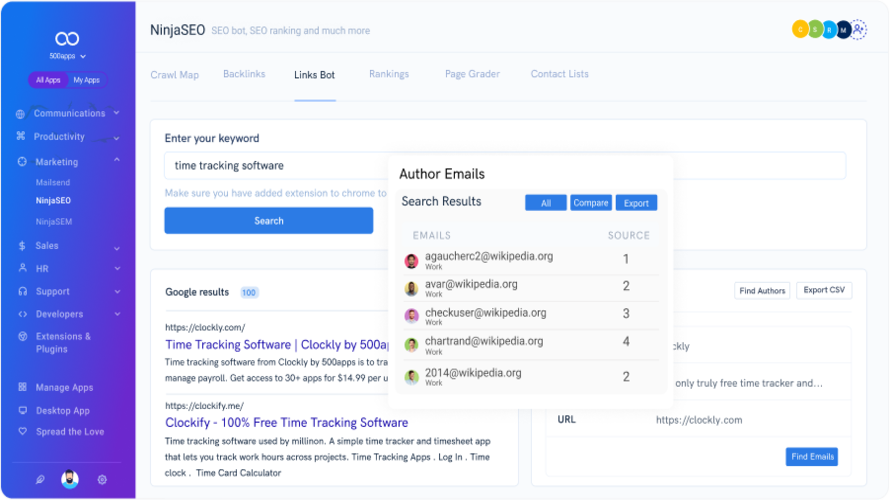Toggle to My Apps view

pos(87,80)
